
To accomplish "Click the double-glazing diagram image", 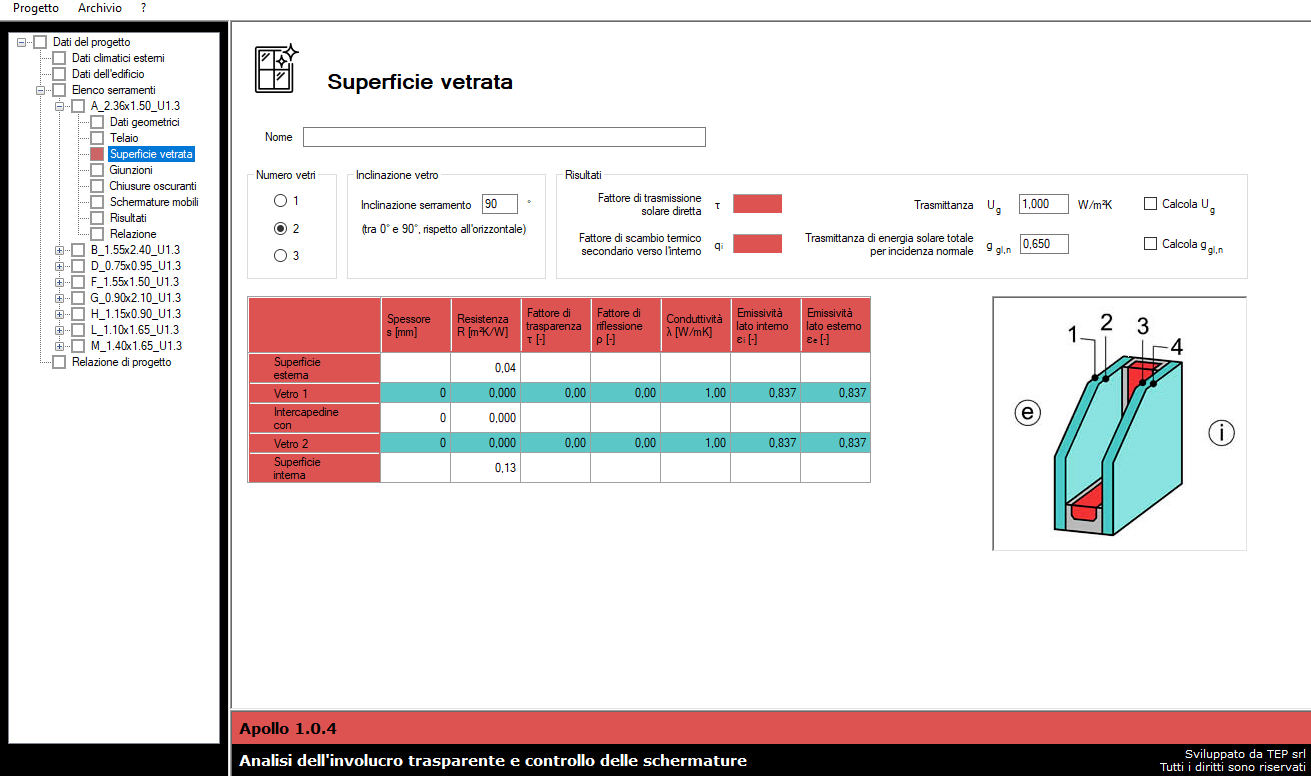I will pyautogui.click(x=1119, y=423).
